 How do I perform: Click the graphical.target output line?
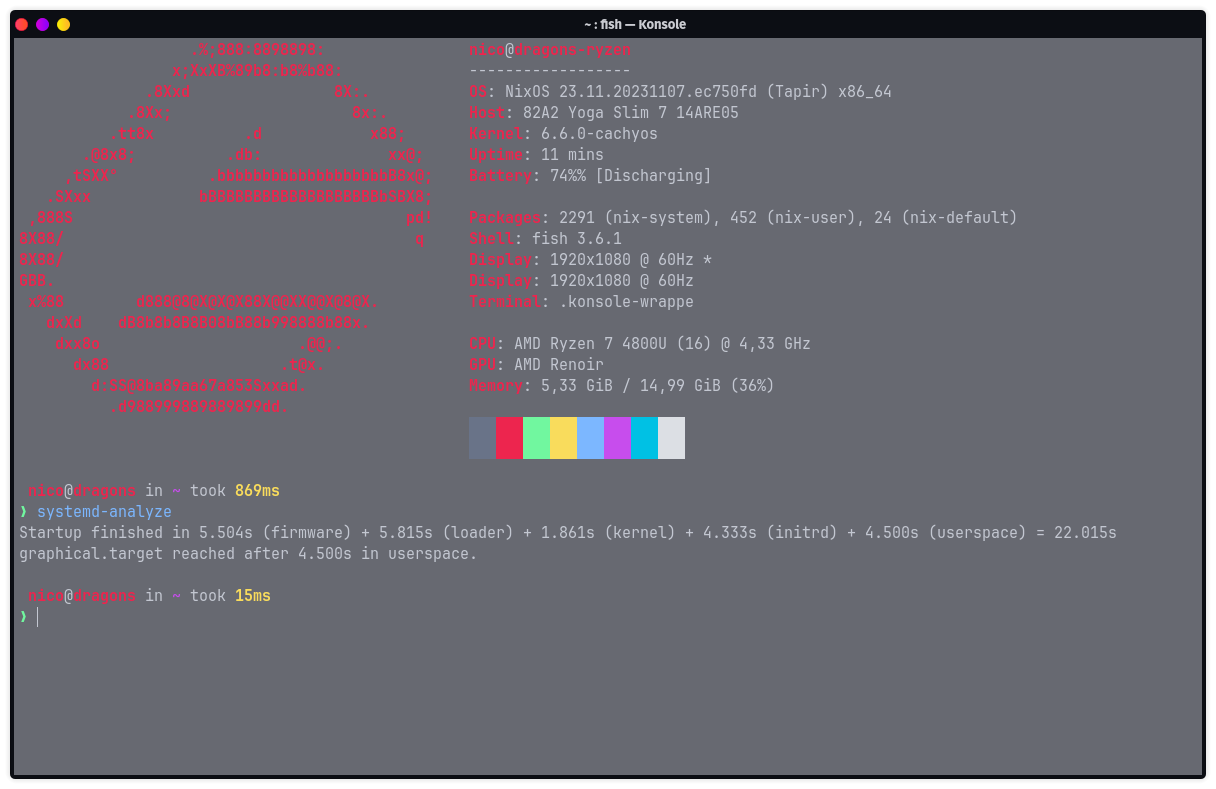click(x=248, y=554)
